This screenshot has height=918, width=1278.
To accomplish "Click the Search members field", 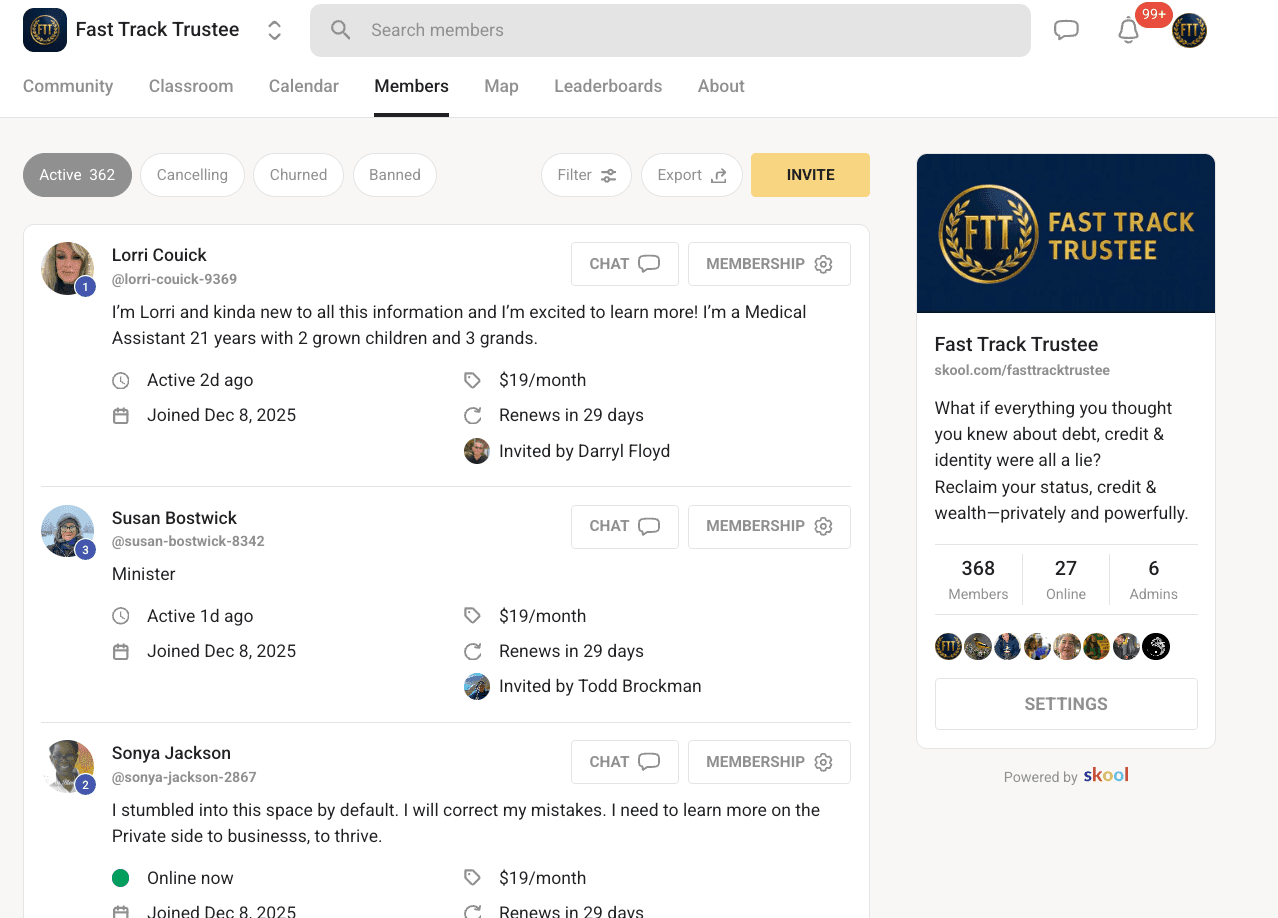I will pos(670,30).
